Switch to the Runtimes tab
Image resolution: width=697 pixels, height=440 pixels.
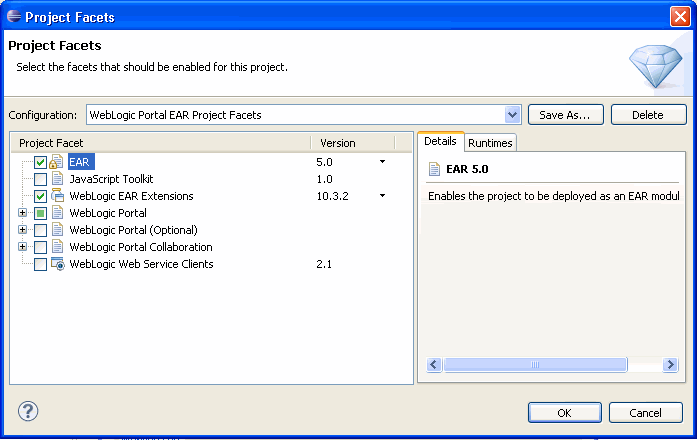coord(490,143)
